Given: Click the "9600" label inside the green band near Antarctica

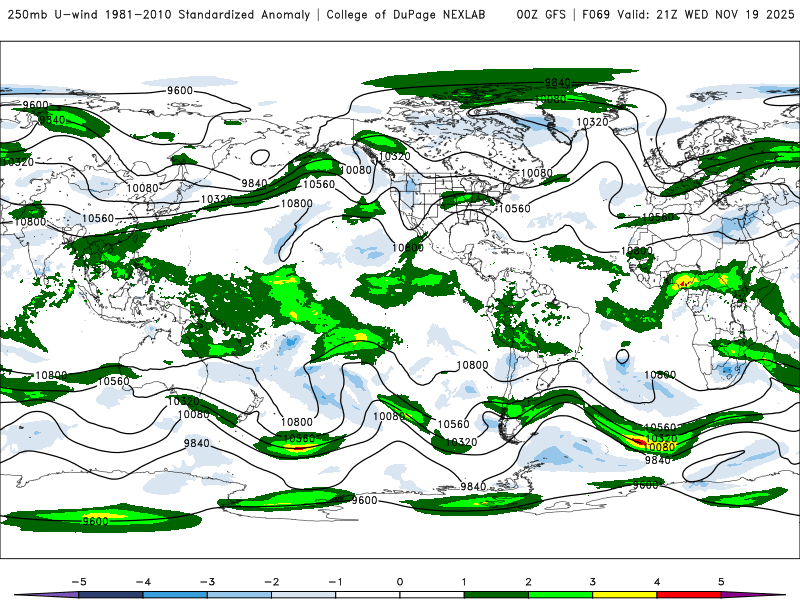Looking at the screenshot, I should click(95, 521).
